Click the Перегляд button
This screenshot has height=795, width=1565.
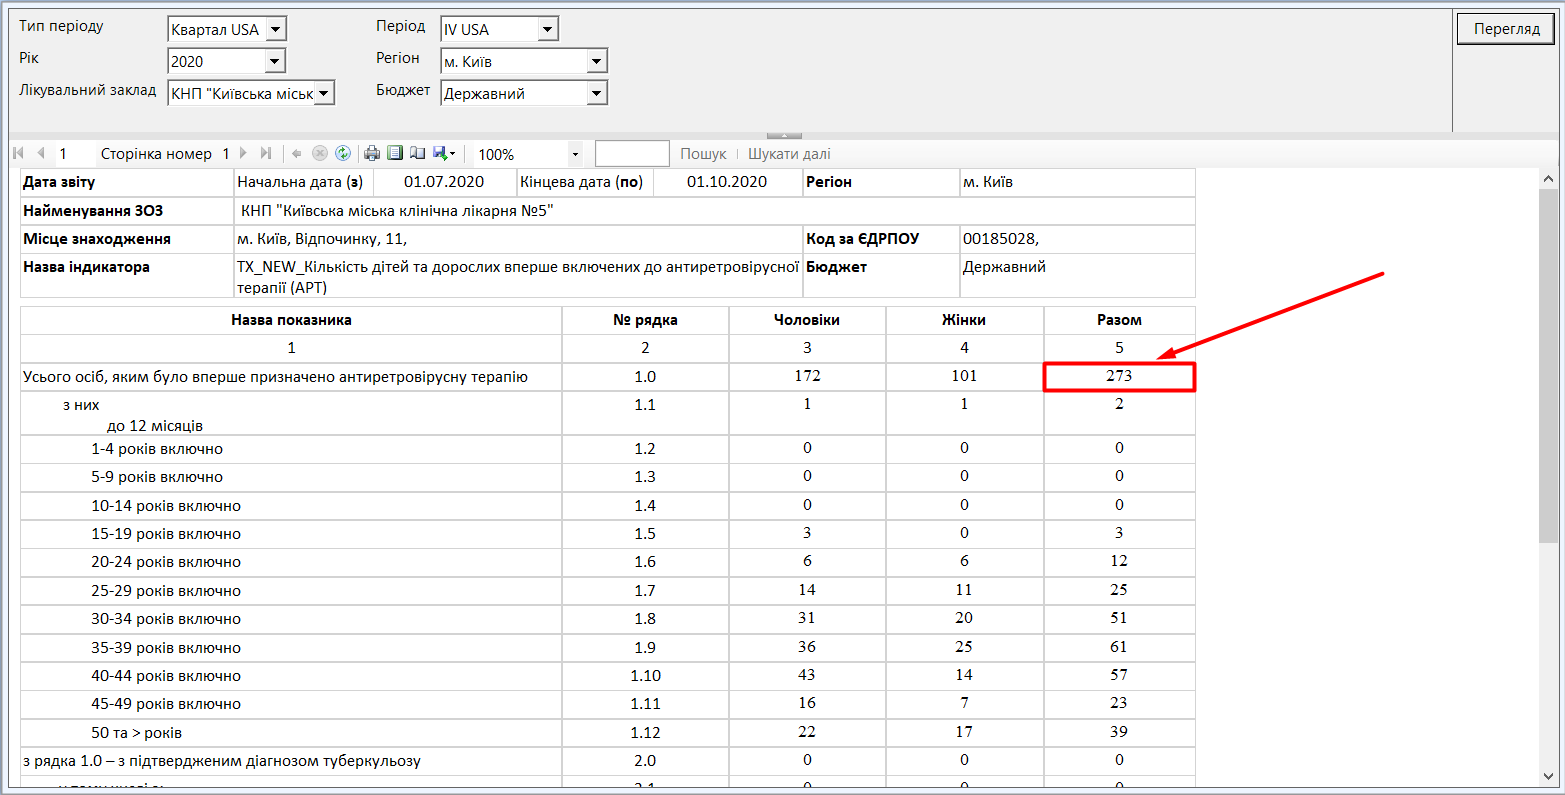click(1506, 29)
